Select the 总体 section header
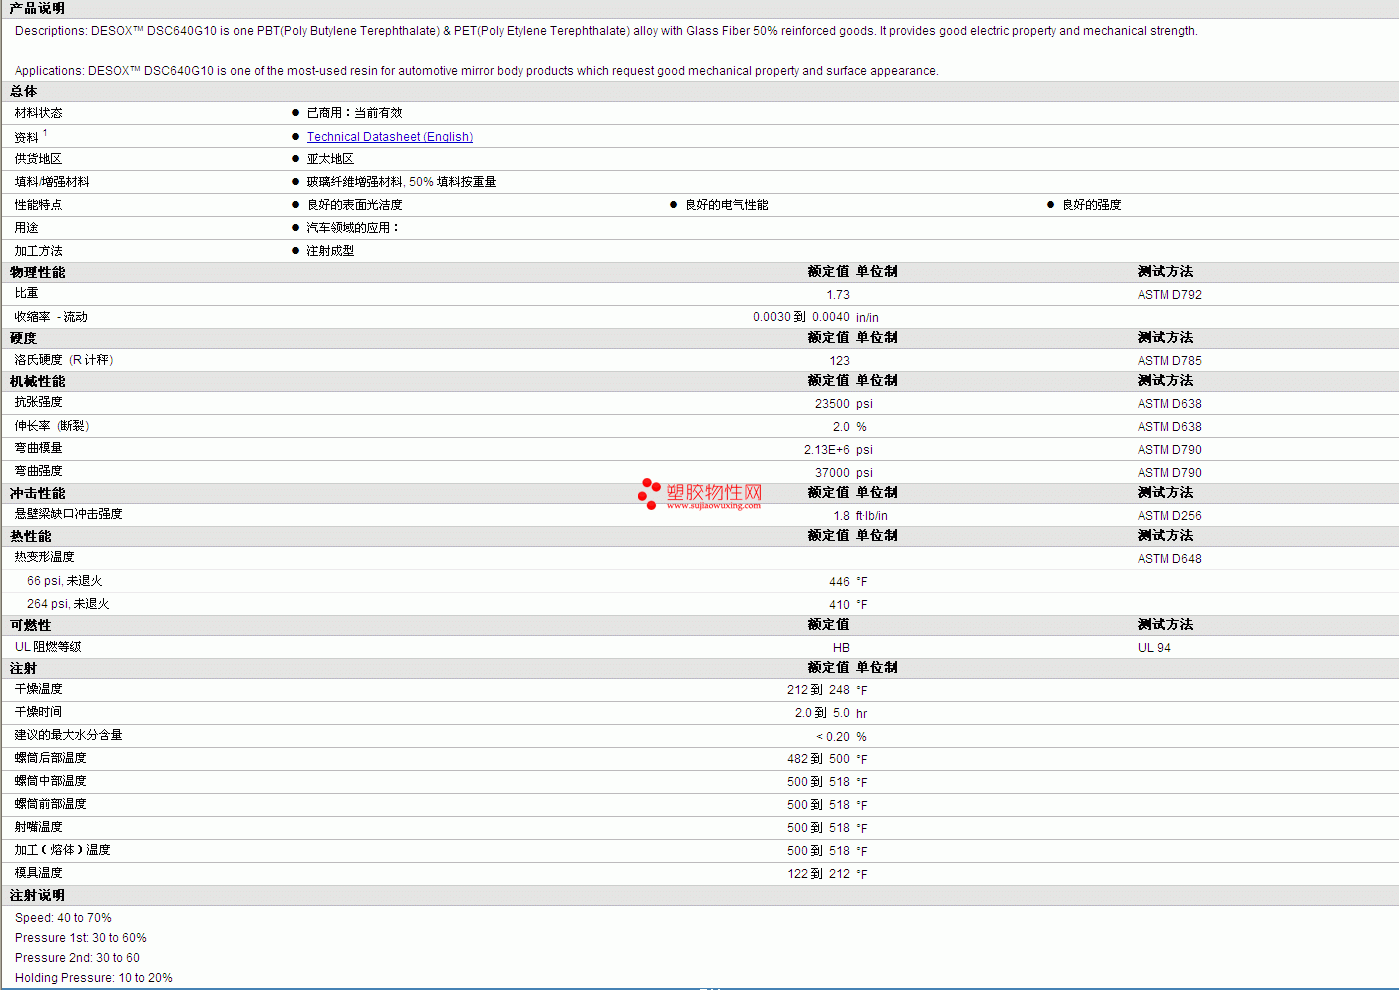The height and width of the screenshot is (990, 1399). [x=24, y=91]
